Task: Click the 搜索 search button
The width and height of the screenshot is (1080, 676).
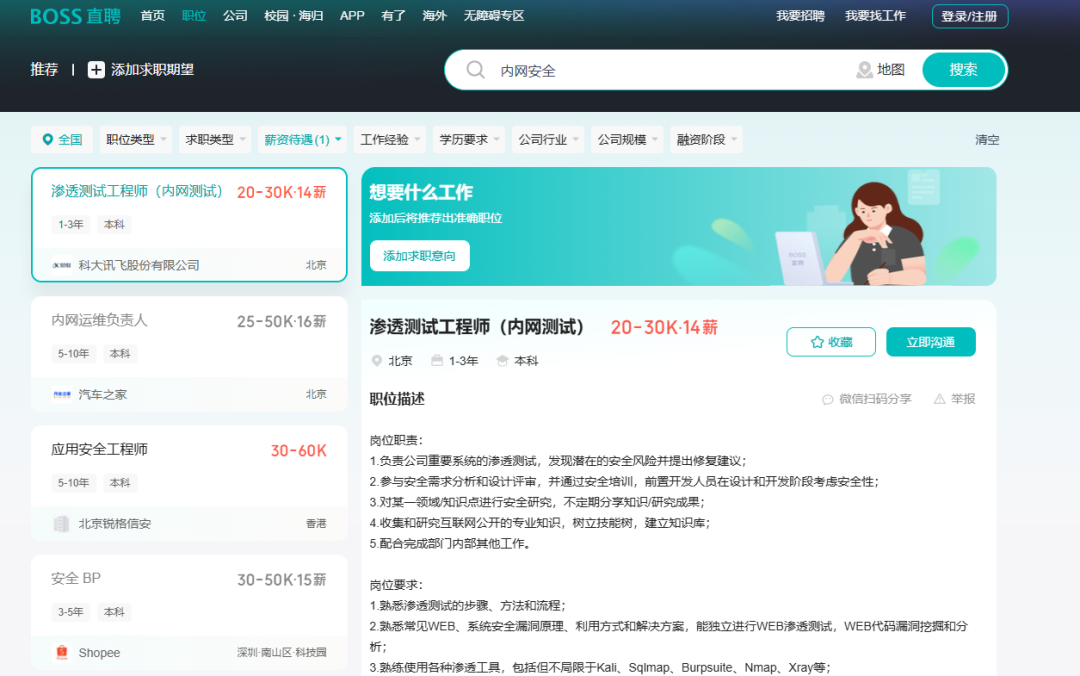Action: pyautogui.click(x=963, y=70)
